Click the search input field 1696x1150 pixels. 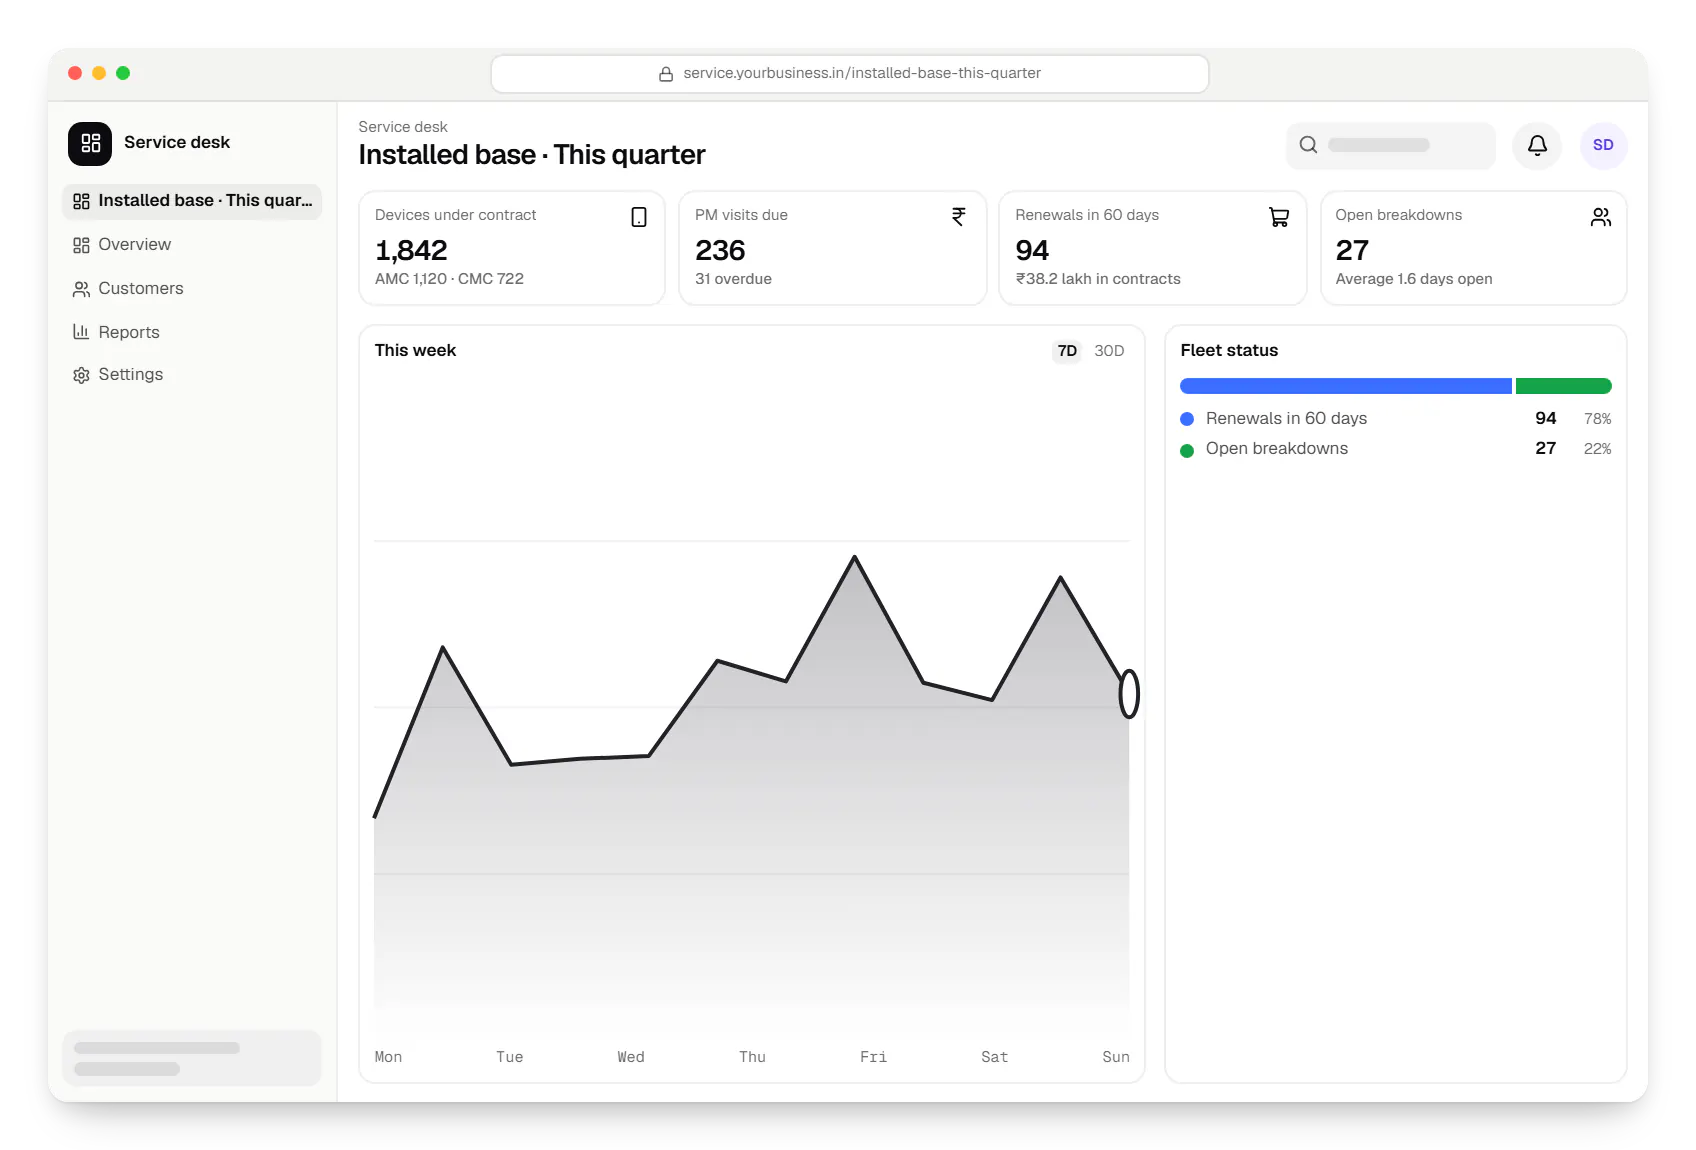coord(1390,145)
